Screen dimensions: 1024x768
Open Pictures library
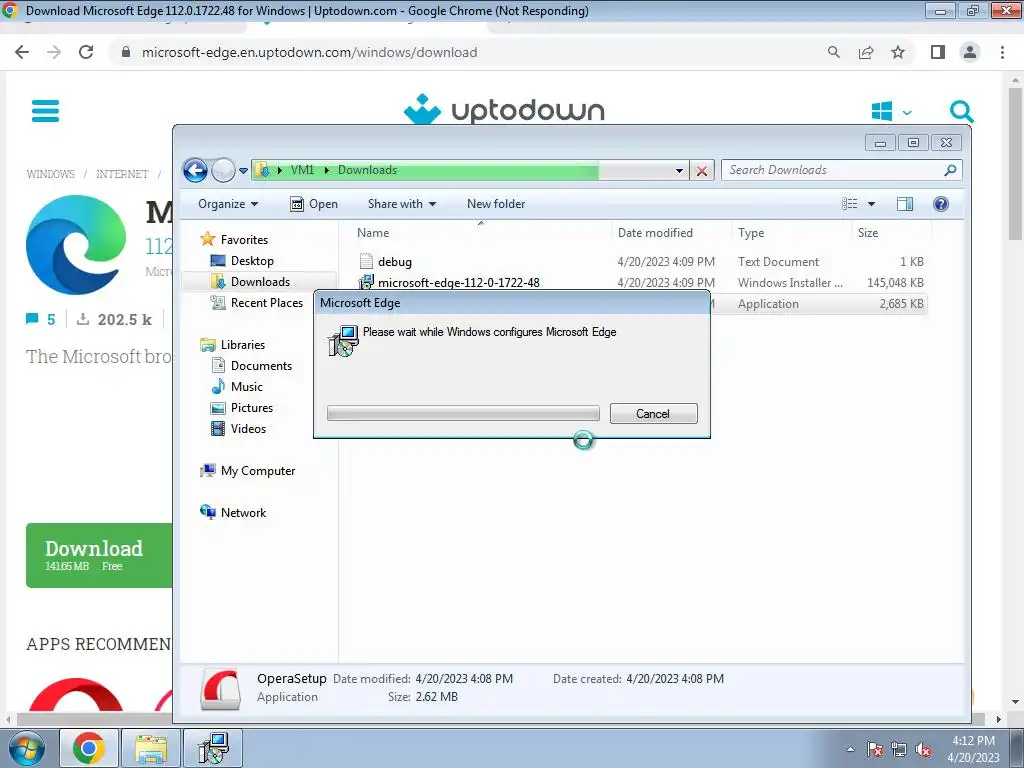(x=251, y=408)
